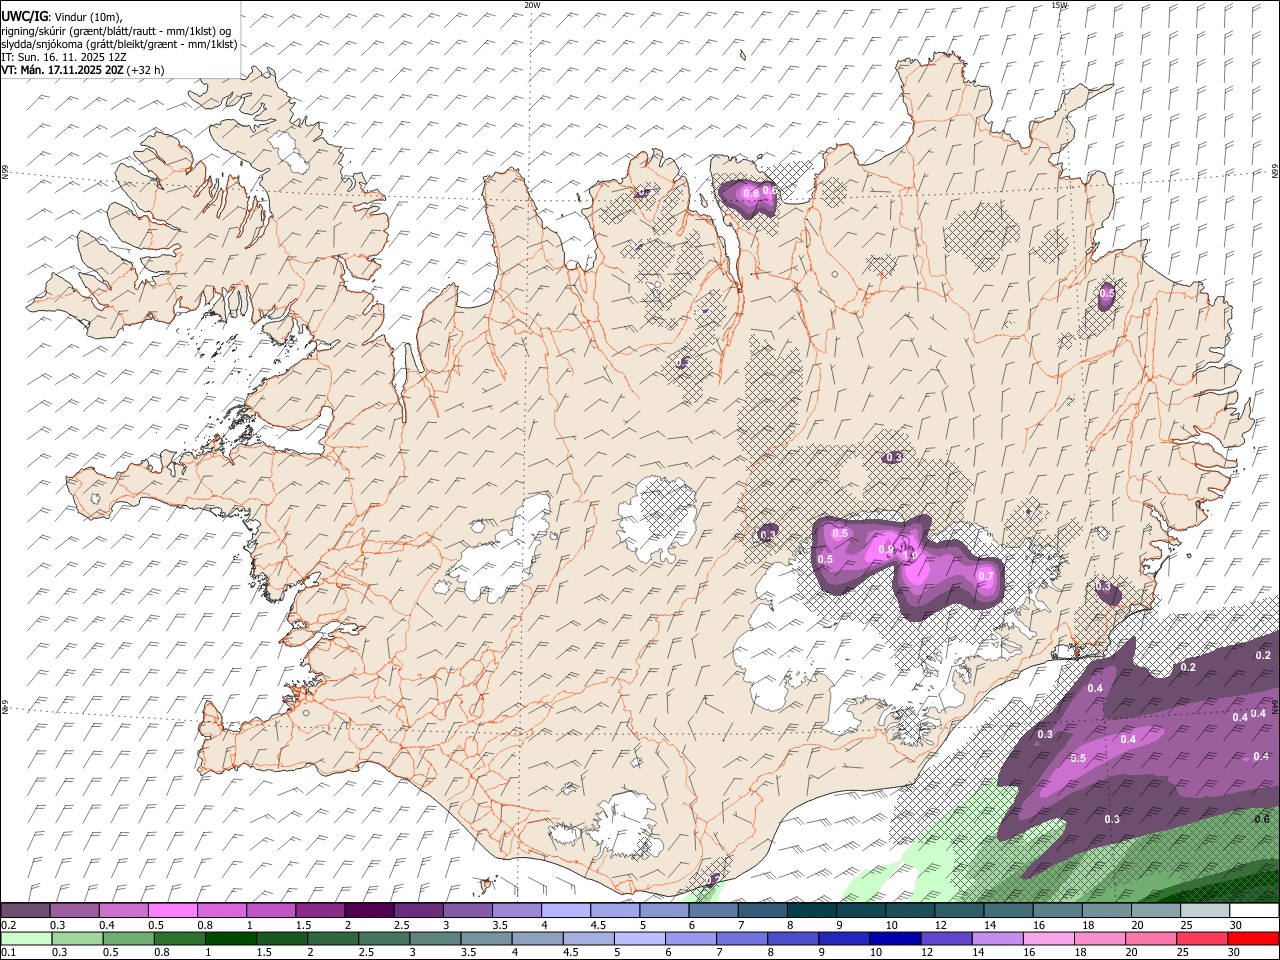Select the lilac swatch starting at 14 in the lower scale
This screenshot has height=960, width=1280.
(998, 938)
